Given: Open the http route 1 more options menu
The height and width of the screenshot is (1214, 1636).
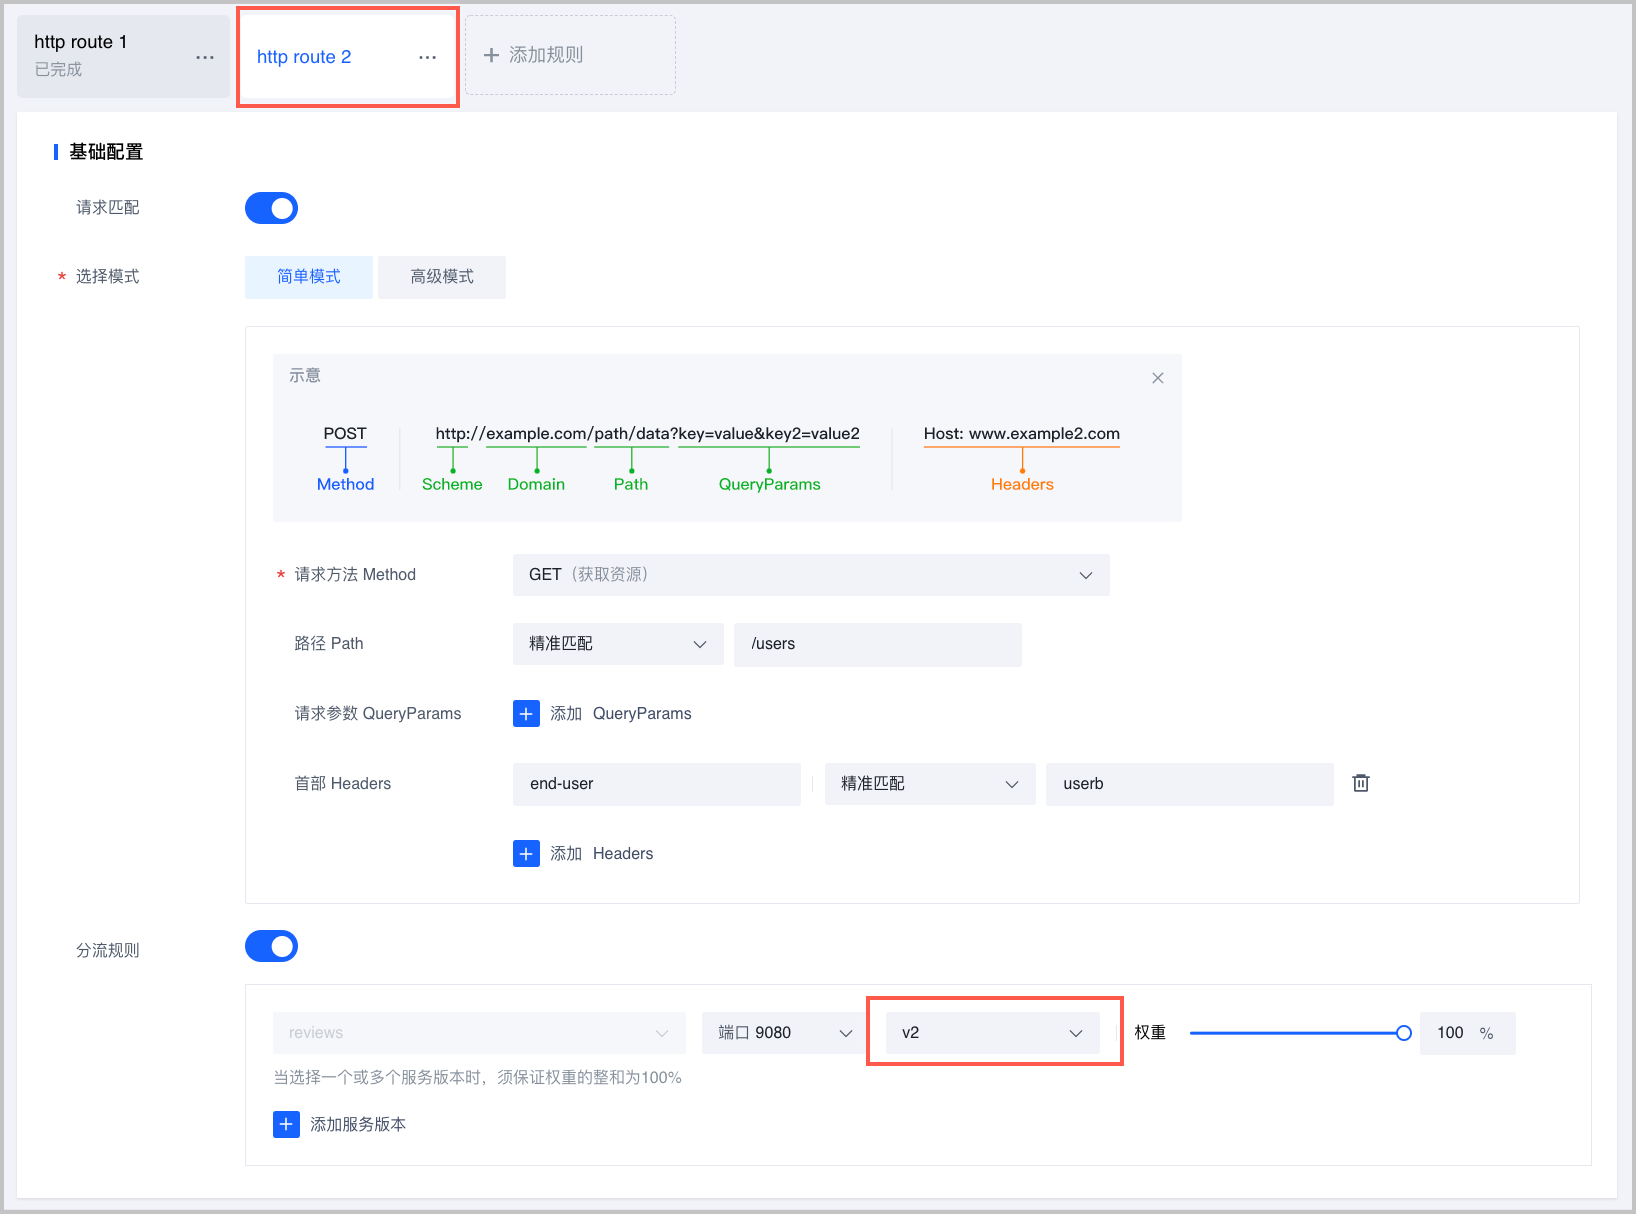Looking at the screenshot, I should [205, 57].
